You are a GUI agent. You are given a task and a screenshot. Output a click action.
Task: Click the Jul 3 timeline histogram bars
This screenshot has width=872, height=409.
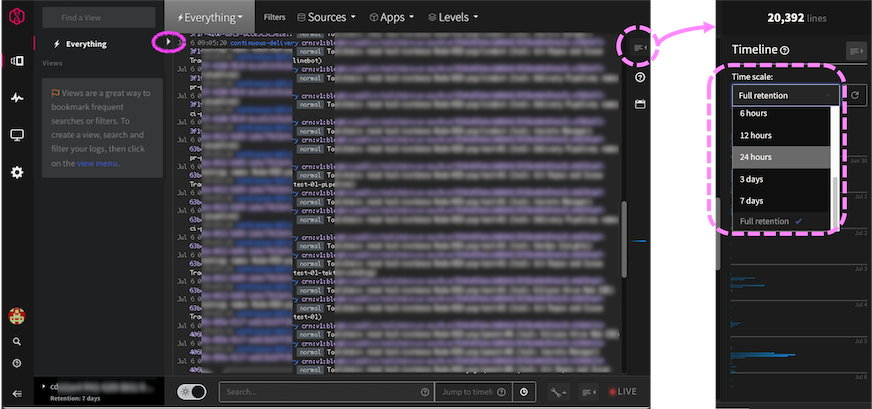[x=748, y=282]
